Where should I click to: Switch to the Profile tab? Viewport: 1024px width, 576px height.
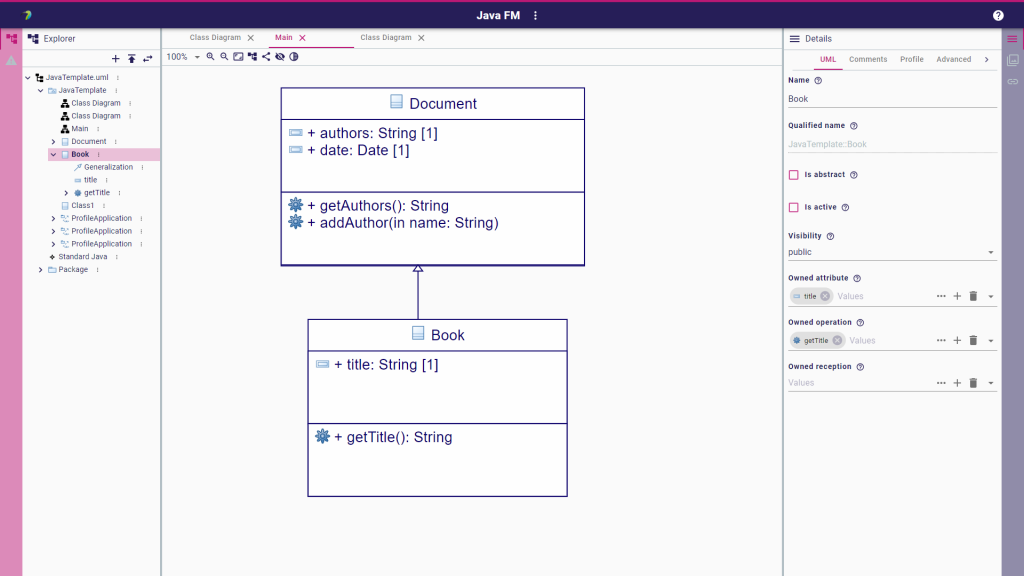tap(912, 59)
